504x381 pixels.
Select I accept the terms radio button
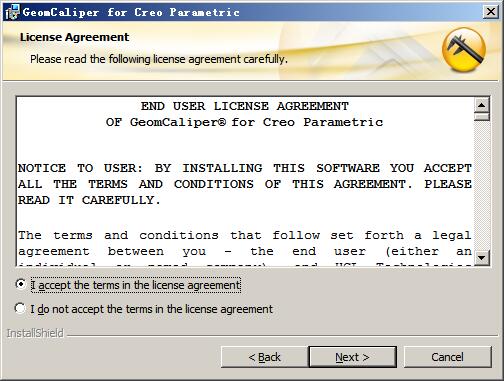(x=21, y=284)
